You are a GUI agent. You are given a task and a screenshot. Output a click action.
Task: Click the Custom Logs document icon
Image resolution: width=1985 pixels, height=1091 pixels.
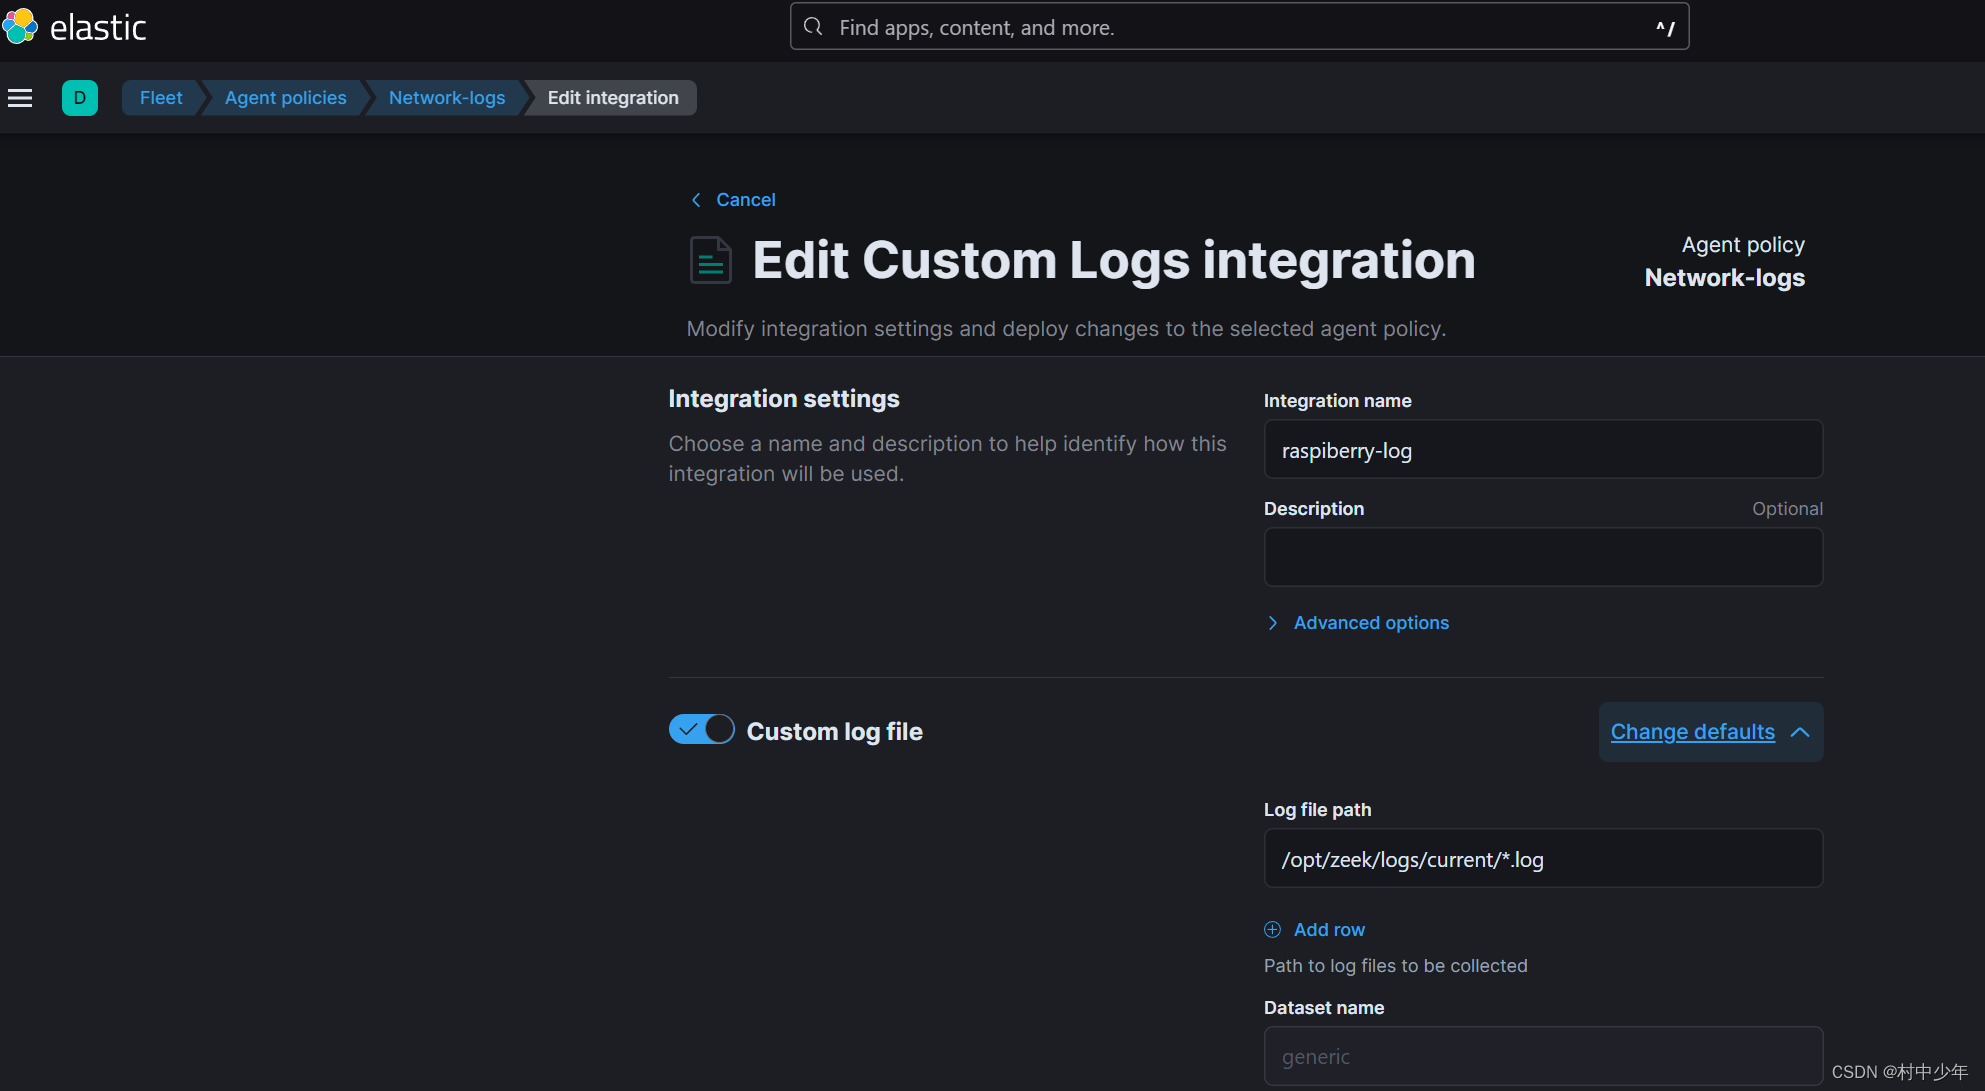pyautogui.click(x=710, y=260)
